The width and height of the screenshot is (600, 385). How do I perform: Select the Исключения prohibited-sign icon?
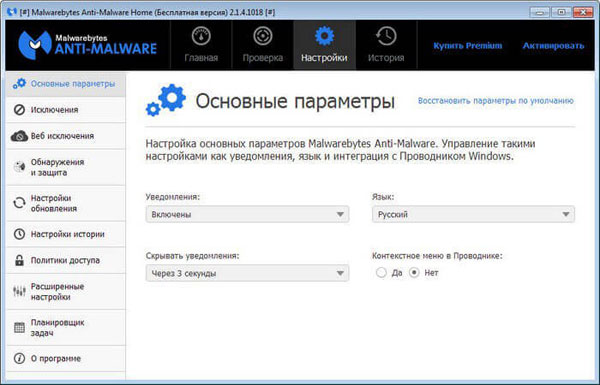(19, 110)
